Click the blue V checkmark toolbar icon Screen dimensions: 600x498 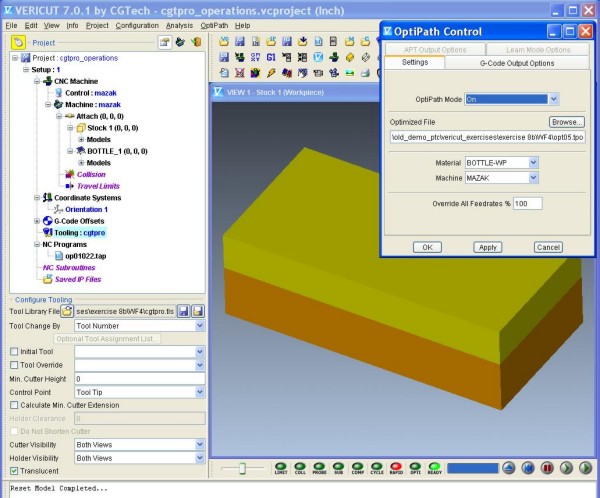318,57
